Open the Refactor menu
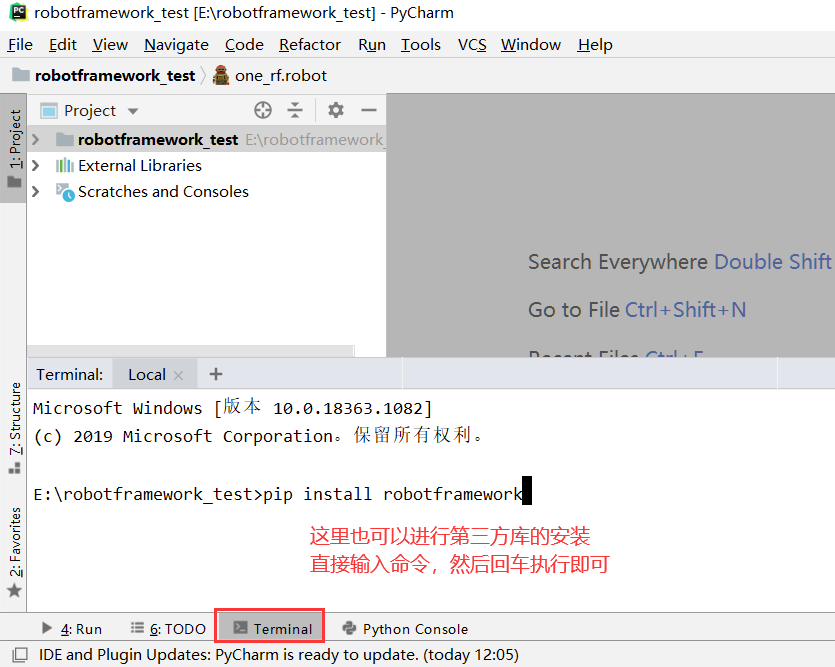This screenshot has height=667, width=835. click(309, 44)
